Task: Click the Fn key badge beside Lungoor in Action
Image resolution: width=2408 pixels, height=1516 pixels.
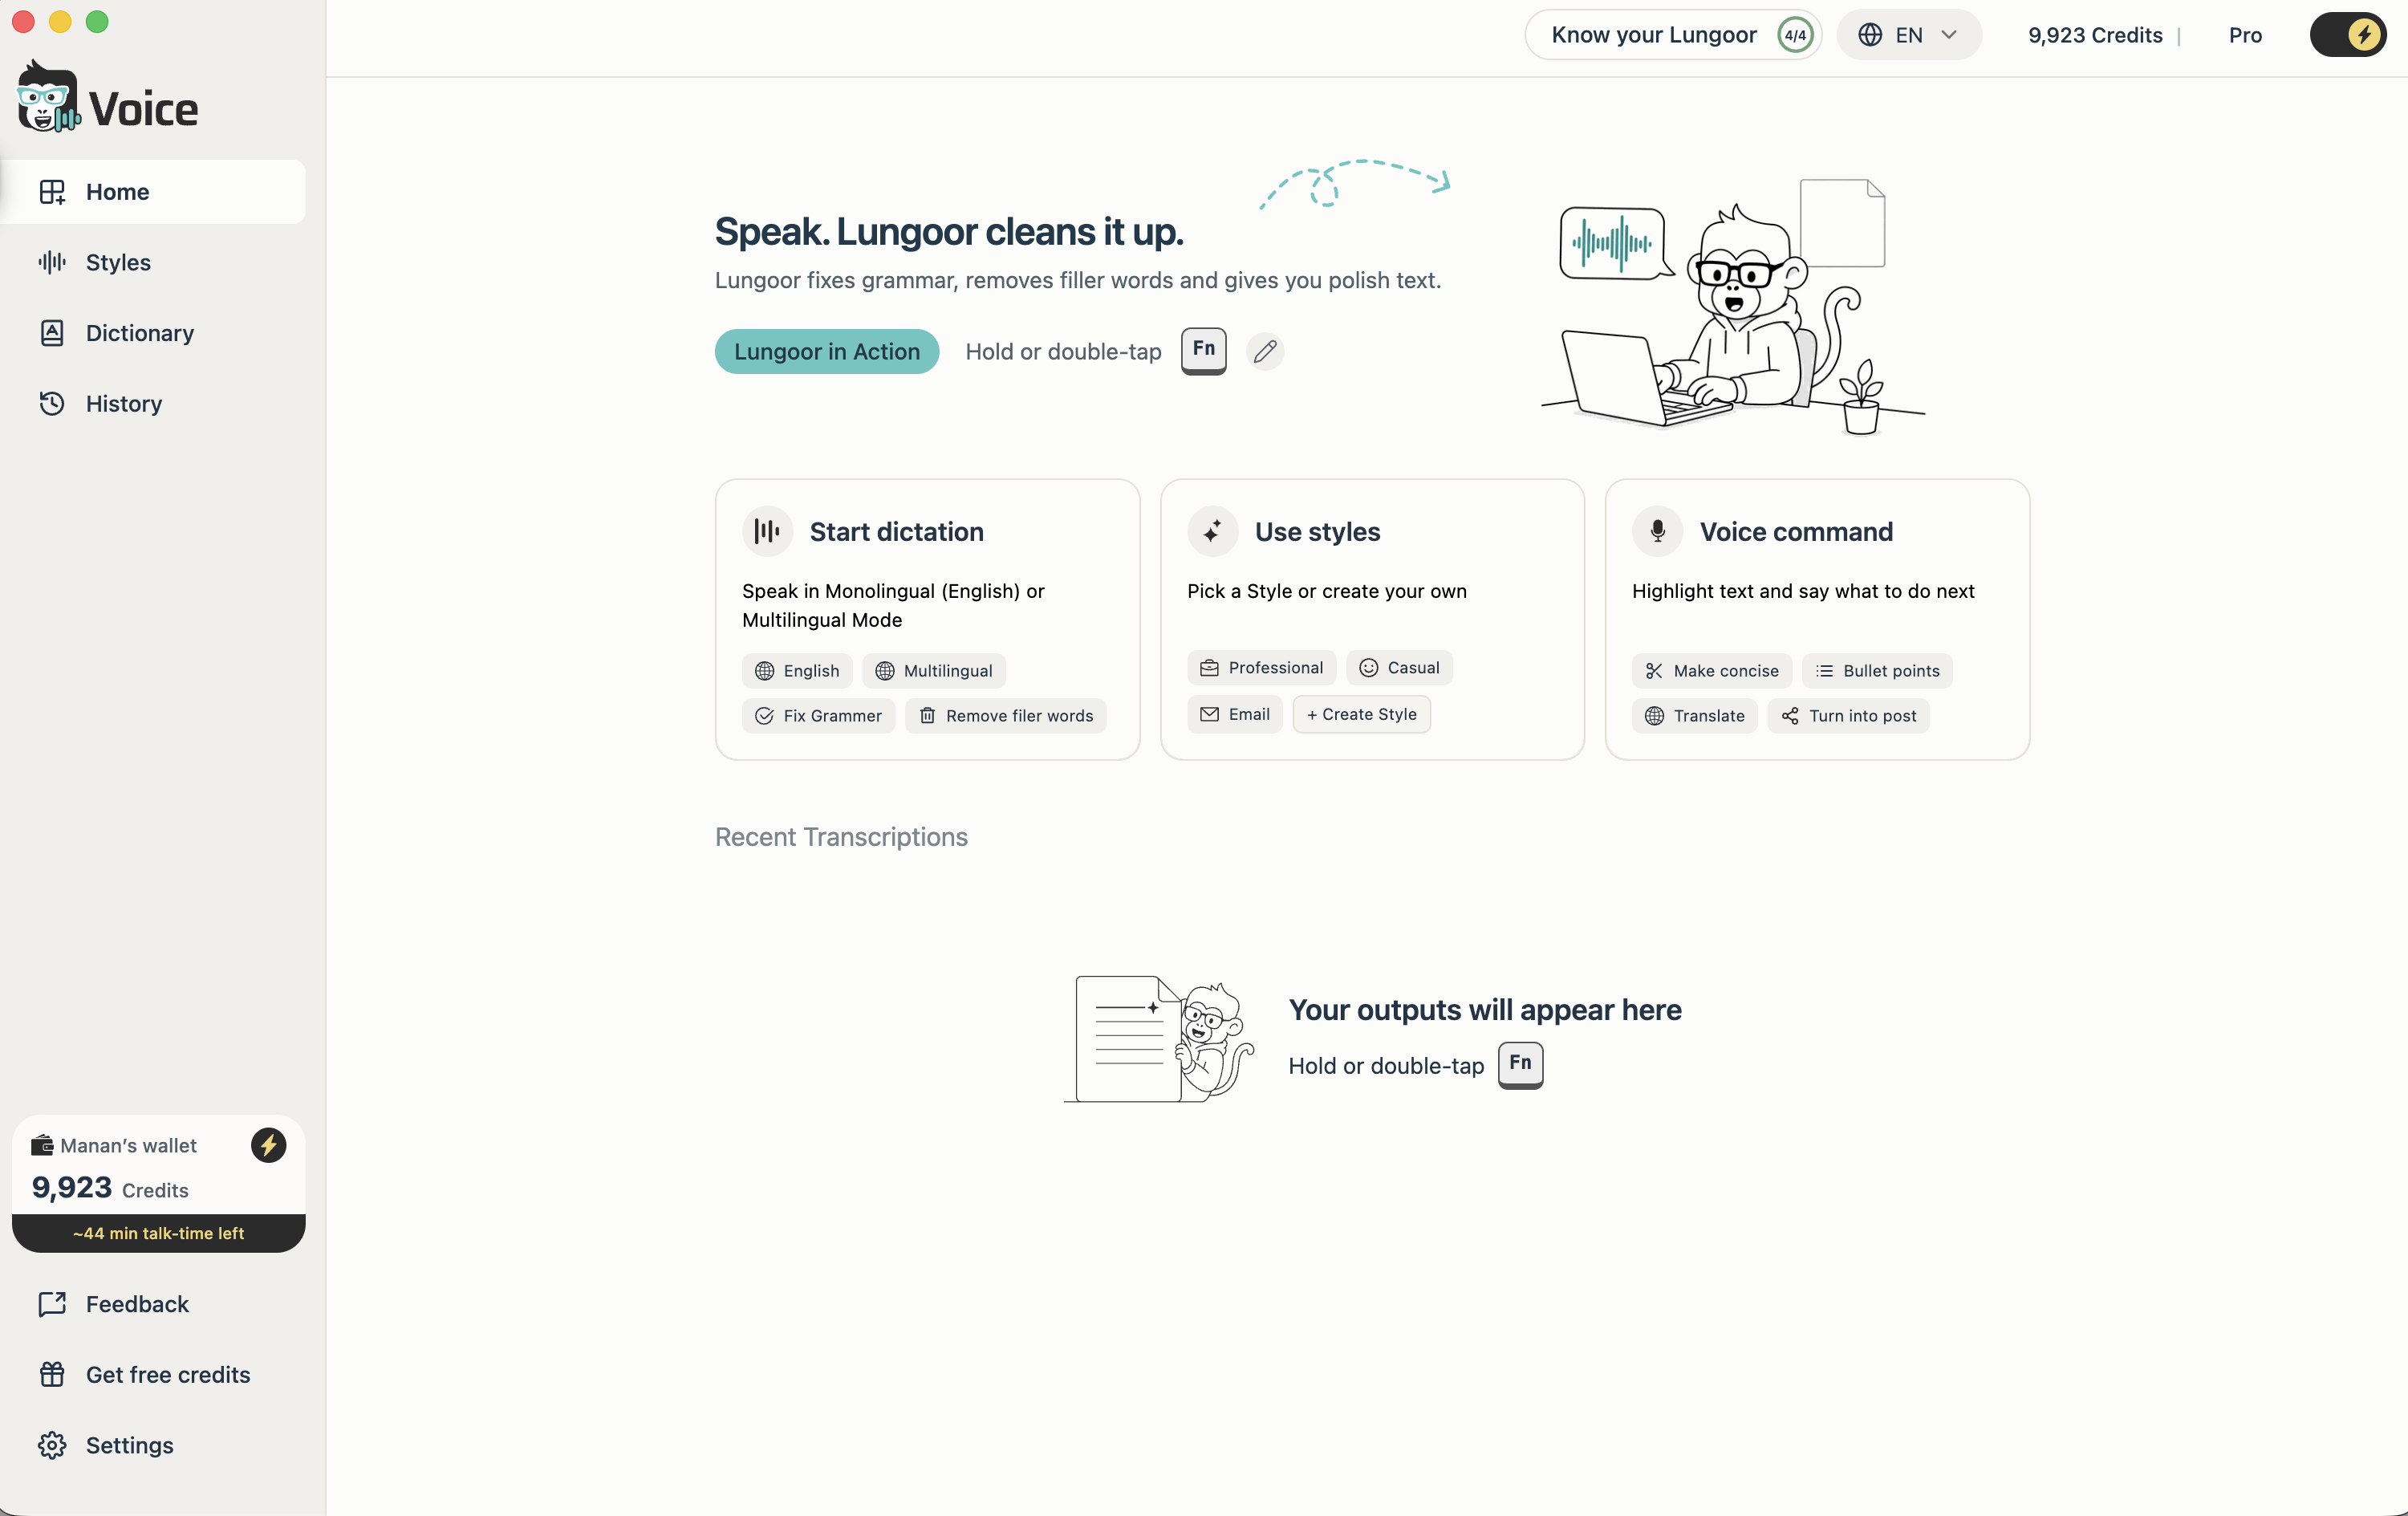Action: (1203, 350)
